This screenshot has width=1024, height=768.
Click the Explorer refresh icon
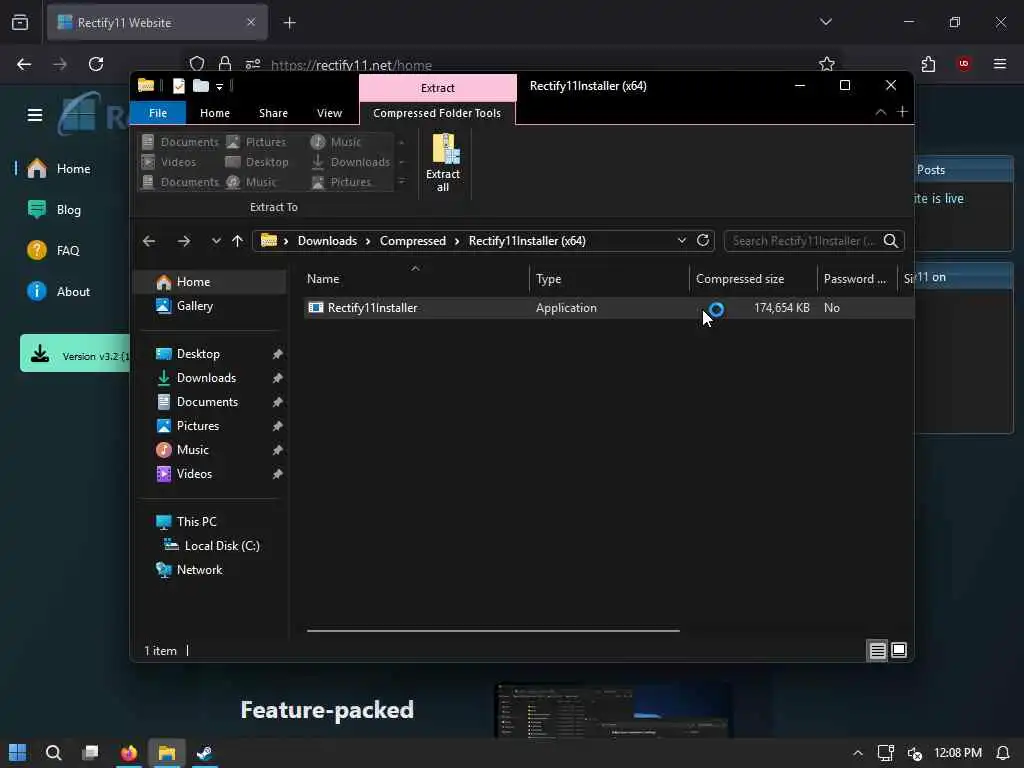703,240
